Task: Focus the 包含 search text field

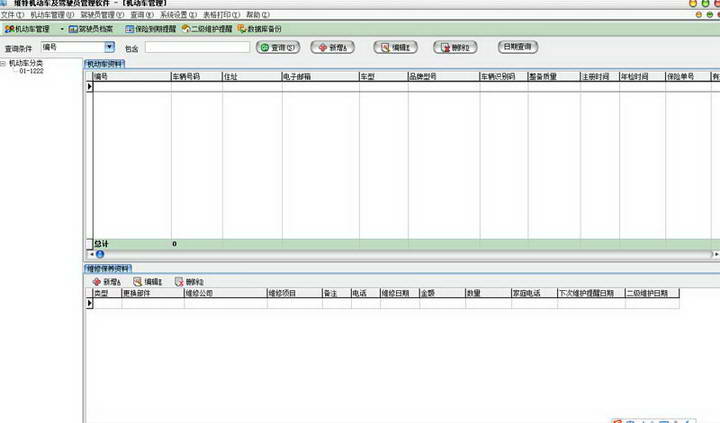Action: tap(197, 47)
